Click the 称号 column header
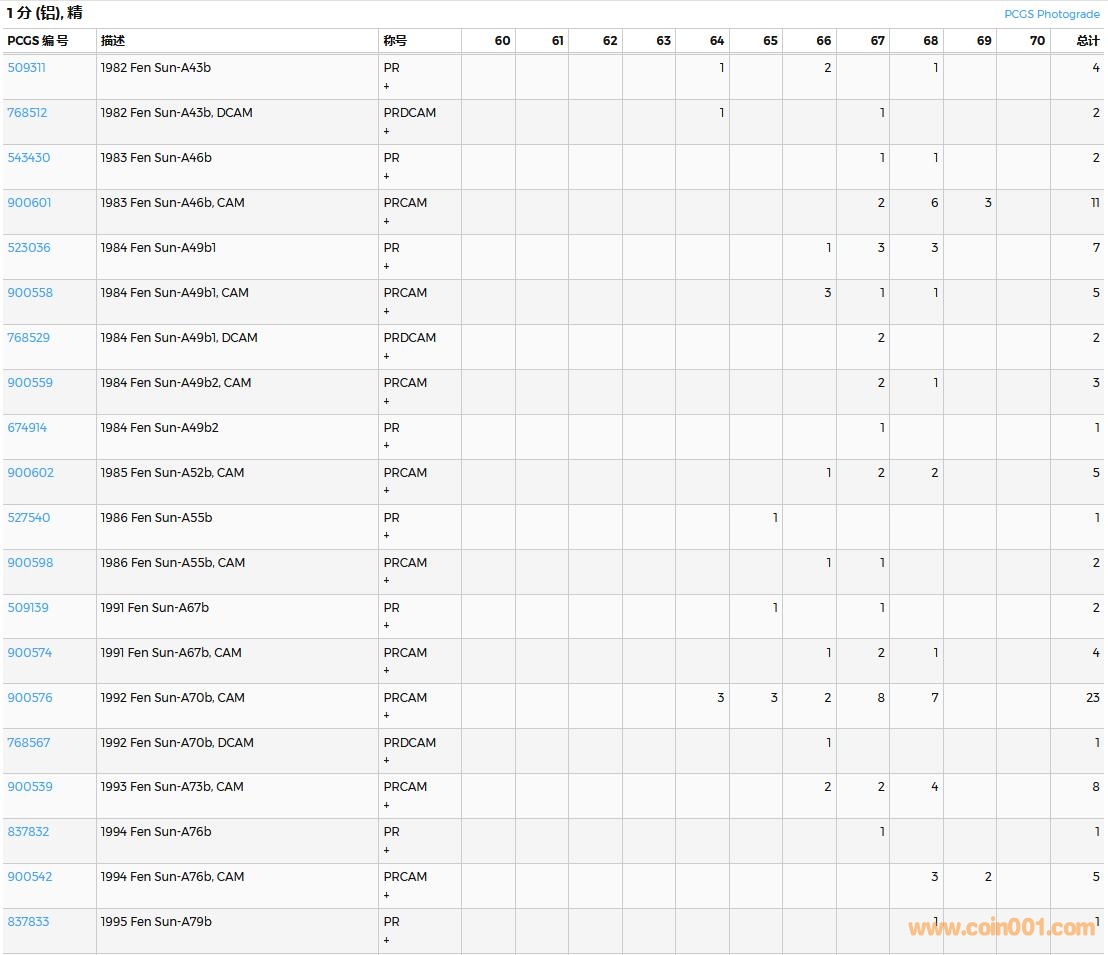Screen dimensions: 1108x955 pos(395,41)
